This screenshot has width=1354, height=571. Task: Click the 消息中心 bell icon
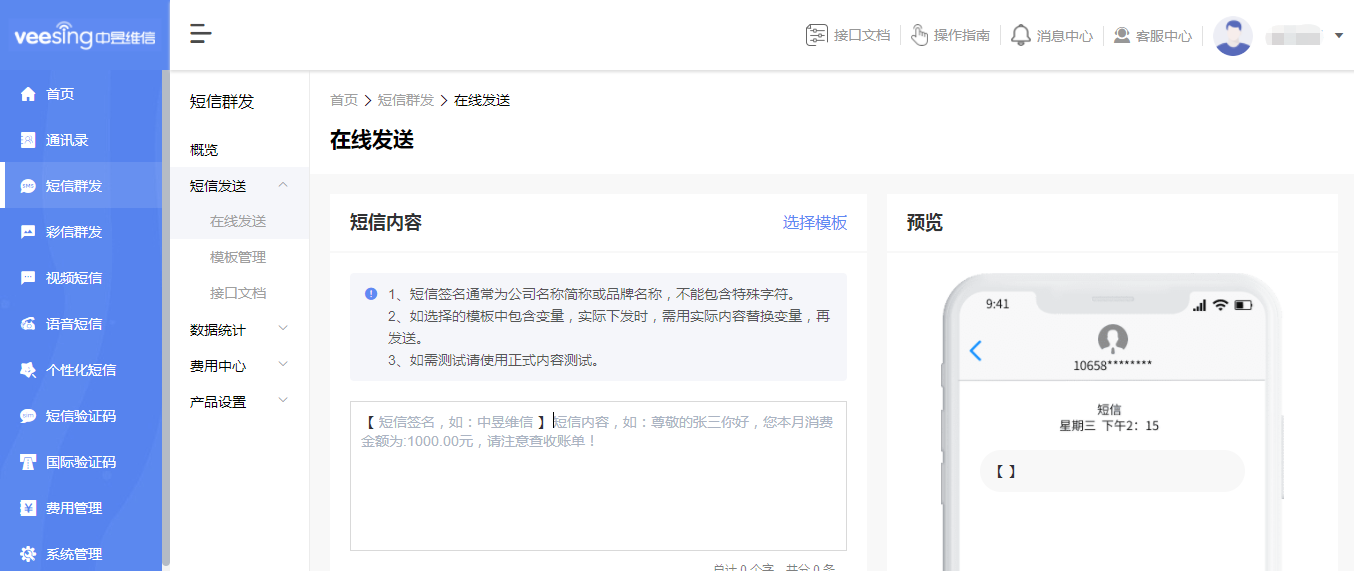tap(1021, 35)
